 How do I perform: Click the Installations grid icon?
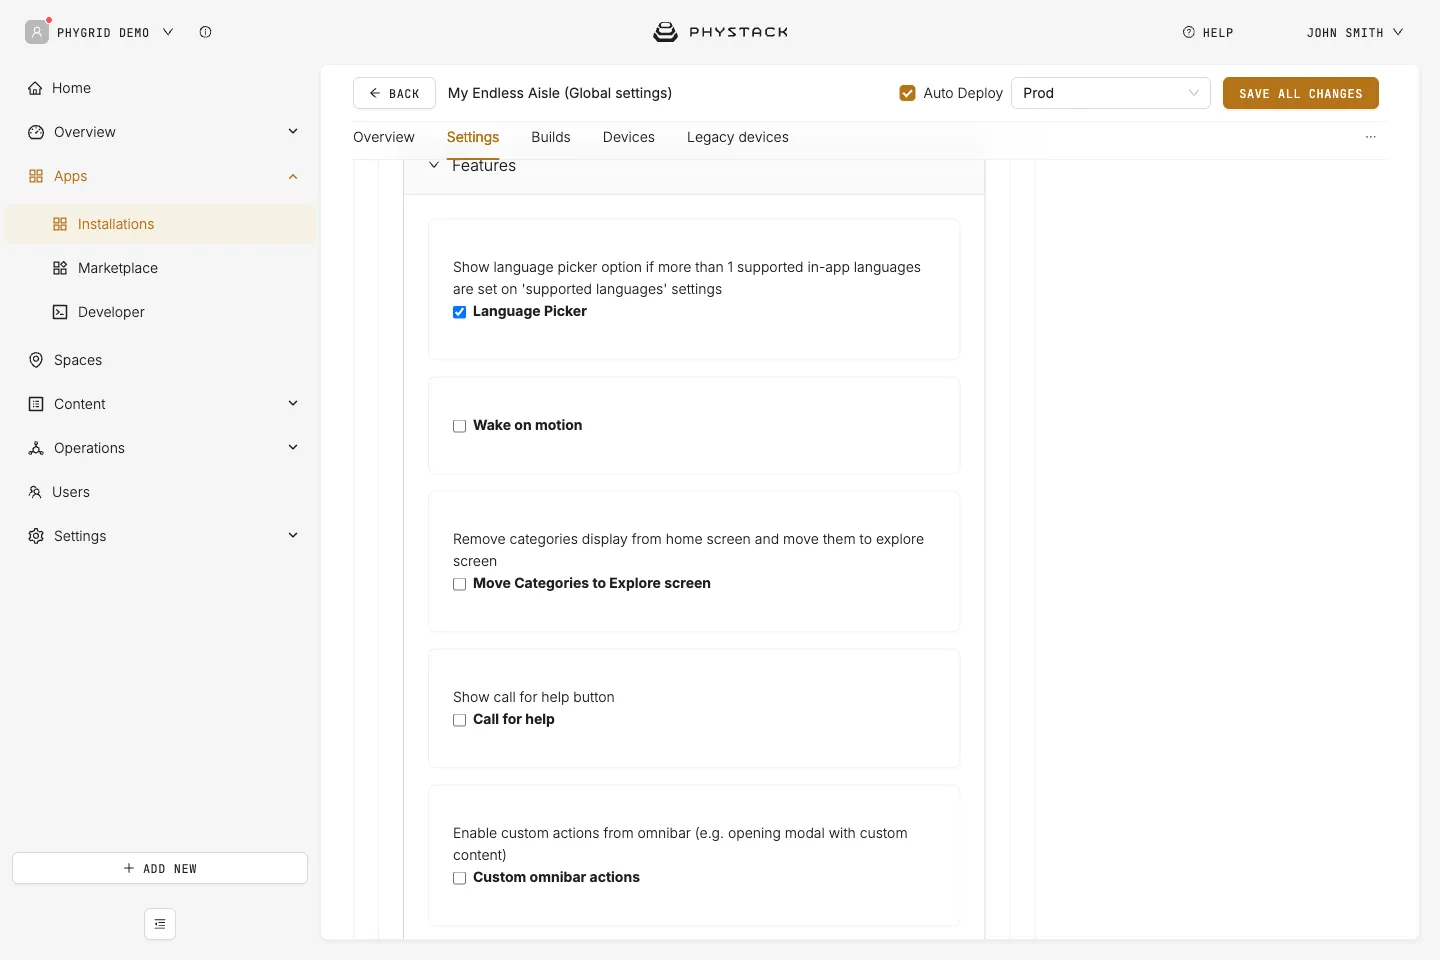[x=60, y=224]
